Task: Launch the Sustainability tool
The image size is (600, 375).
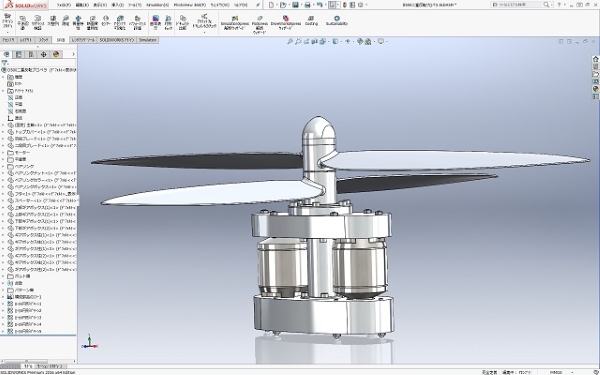Action: point(337,21)
